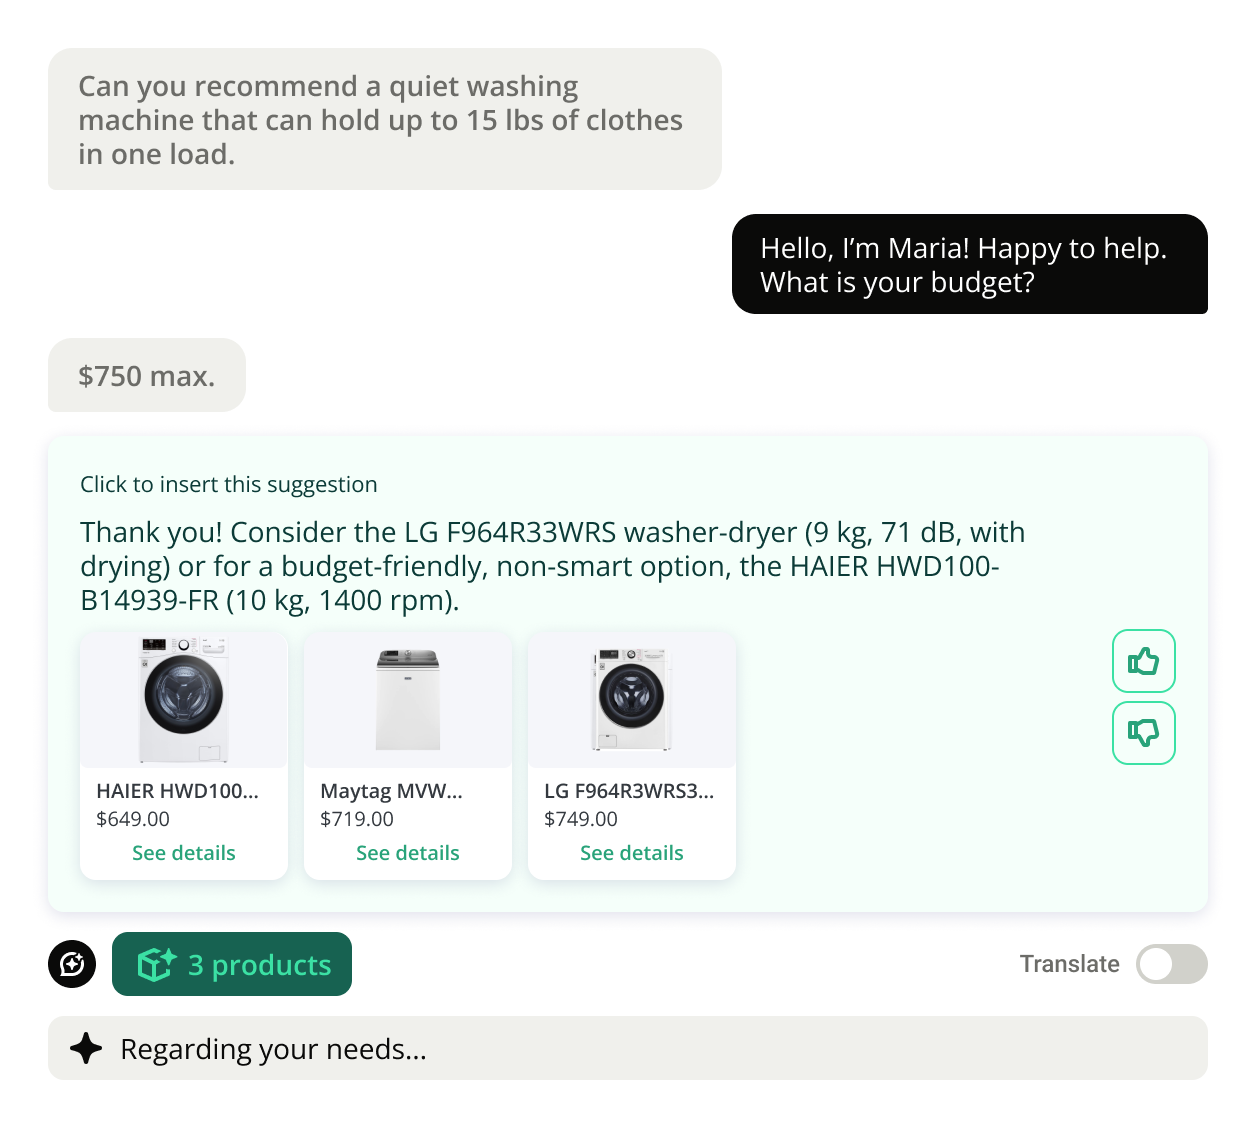Open the AI assistant sparkle chat icon

click(x=72, y=964)
